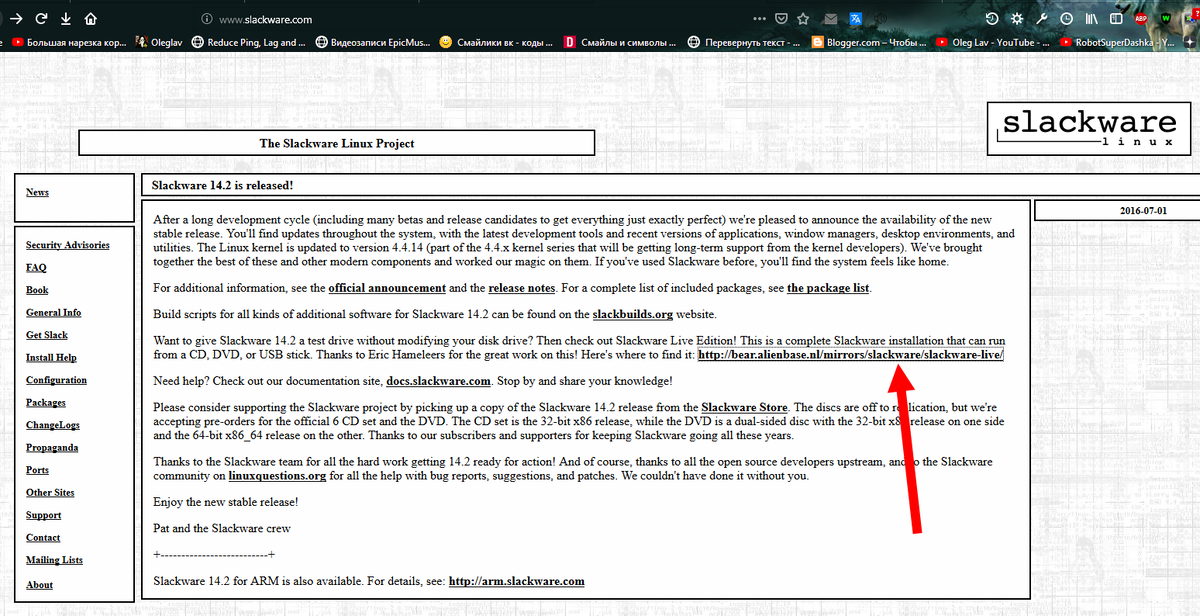This screenshot has width=1200, height=616.
Task: Follow the official announcement link
Action: pyautogui.click(x=387, y=288)
